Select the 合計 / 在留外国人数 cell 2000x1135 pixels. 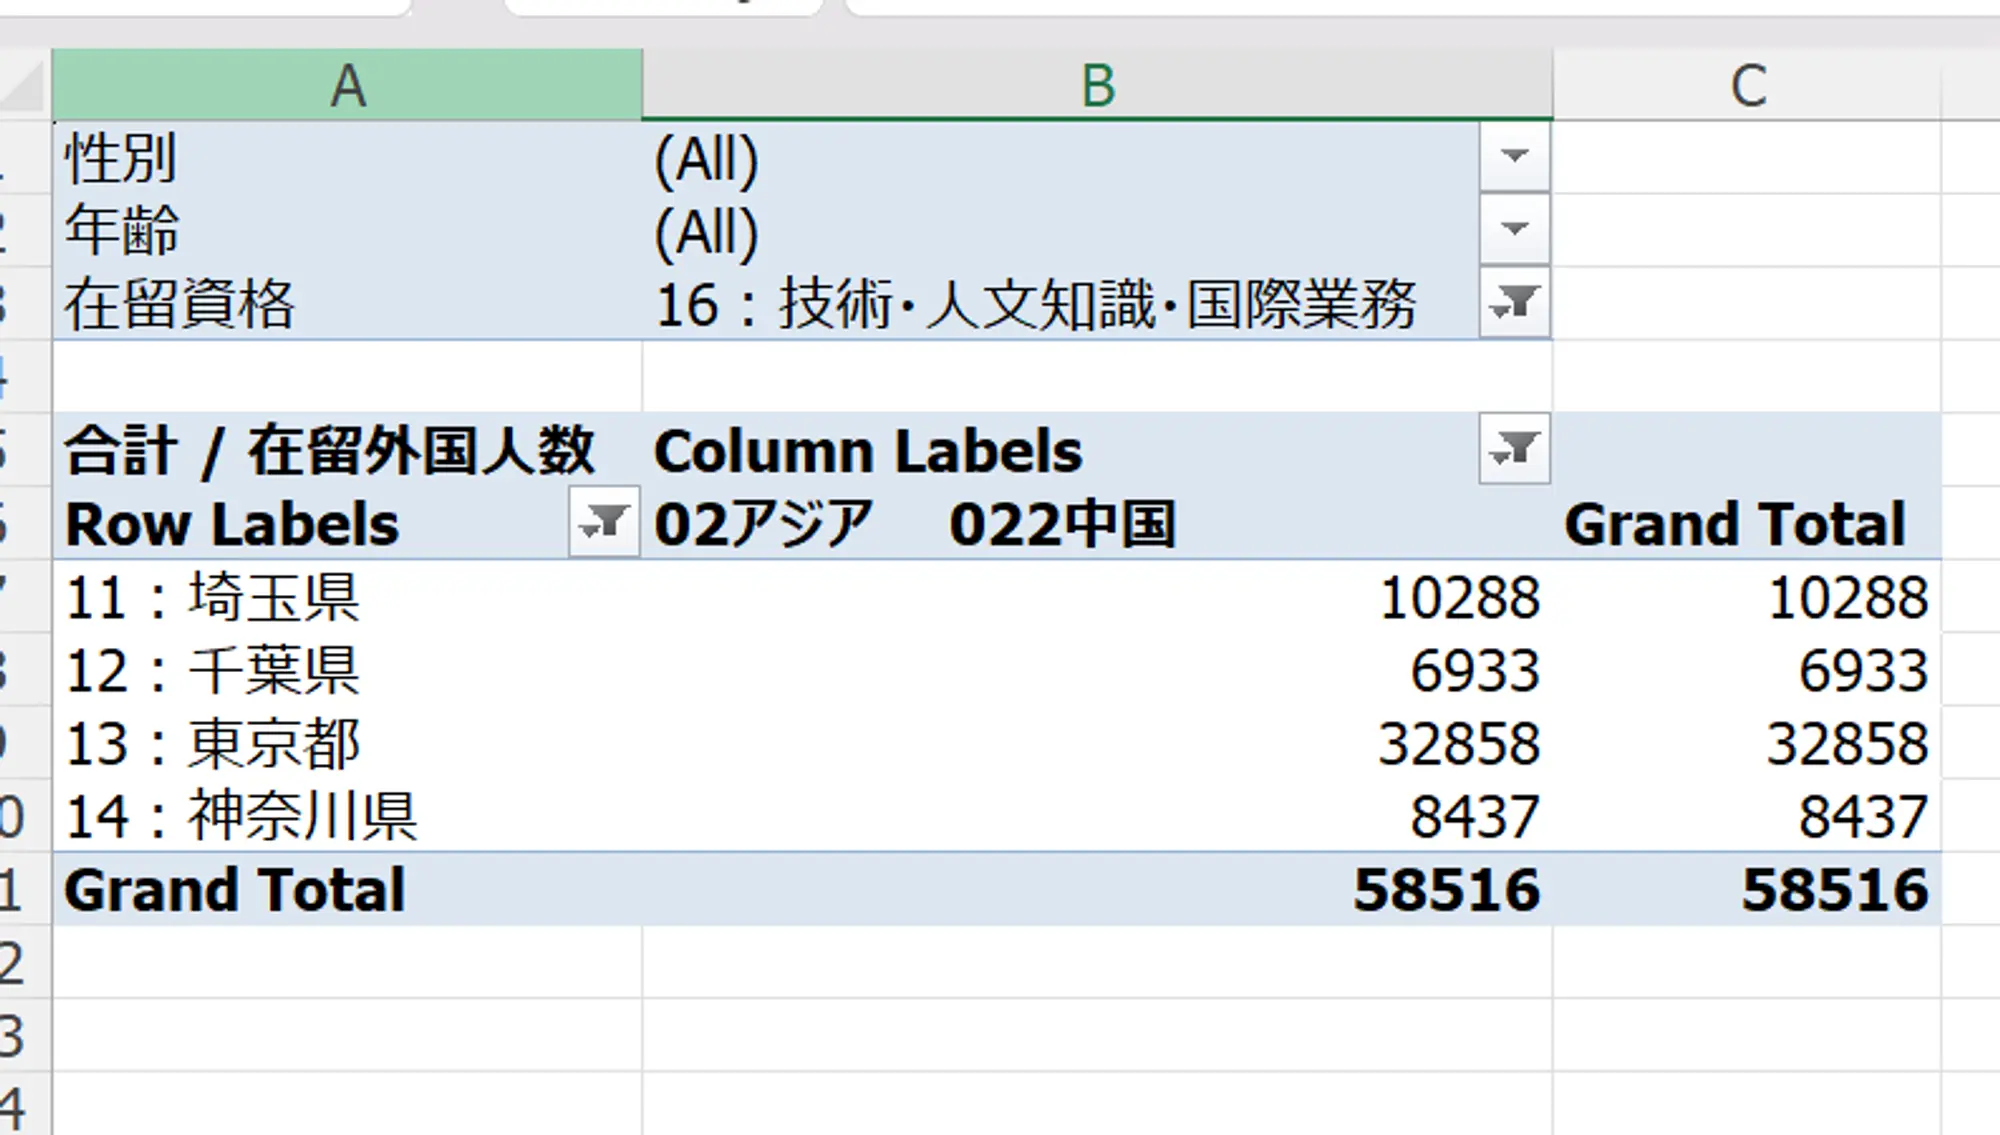(x=347, y=450)
